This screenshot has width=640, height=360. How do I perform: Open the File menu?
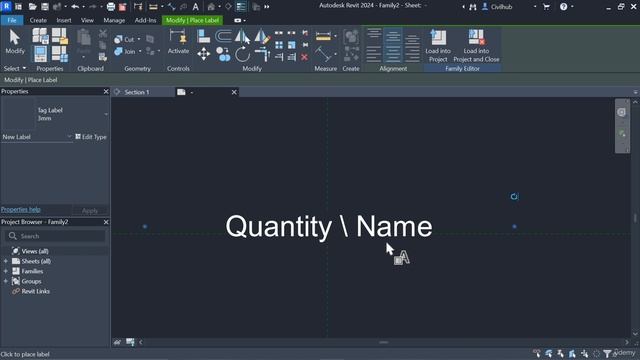click(x=12, y=20)
